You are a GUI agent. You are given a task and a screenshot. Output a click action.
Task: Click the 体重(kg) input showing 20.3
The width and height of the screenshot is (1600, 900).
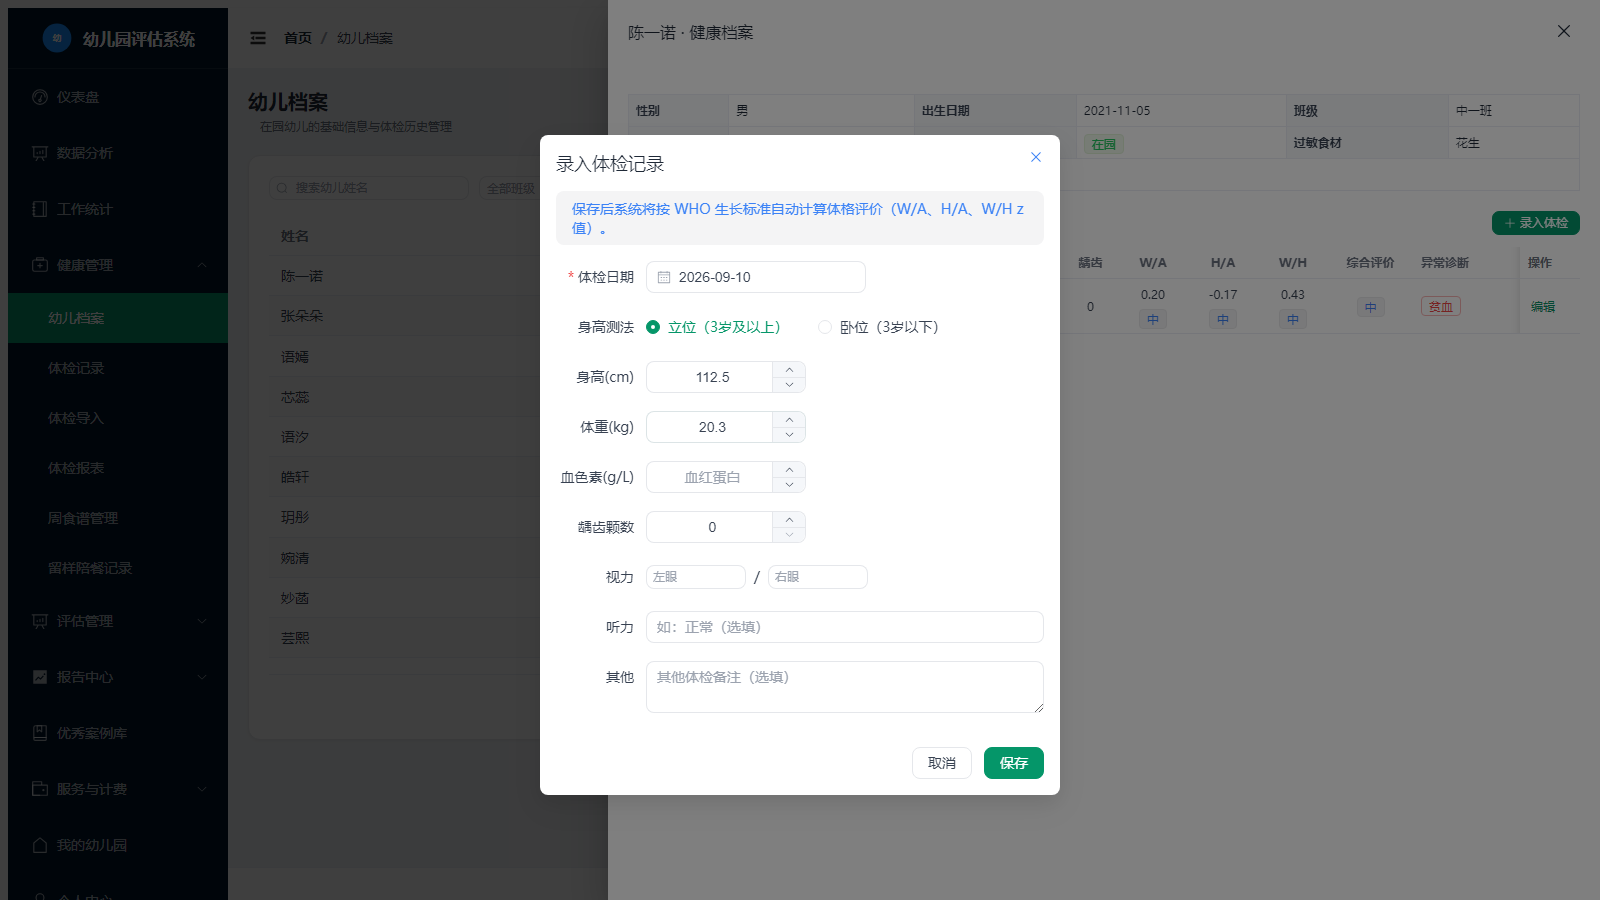[710, 427]
